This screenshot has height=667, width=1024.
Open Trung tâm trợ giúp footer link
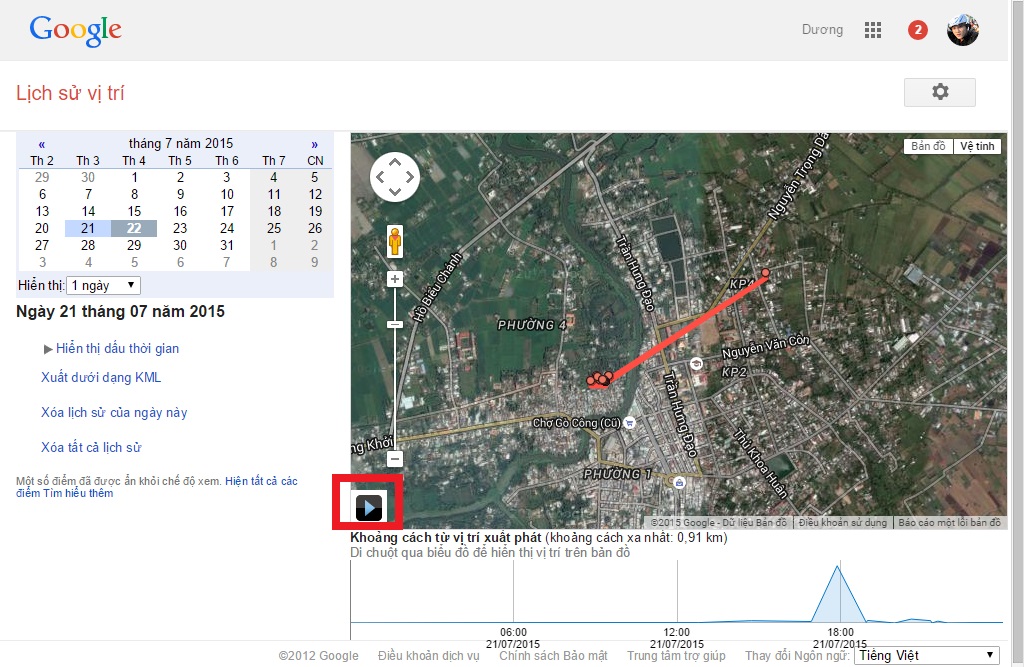click(676, 656)
